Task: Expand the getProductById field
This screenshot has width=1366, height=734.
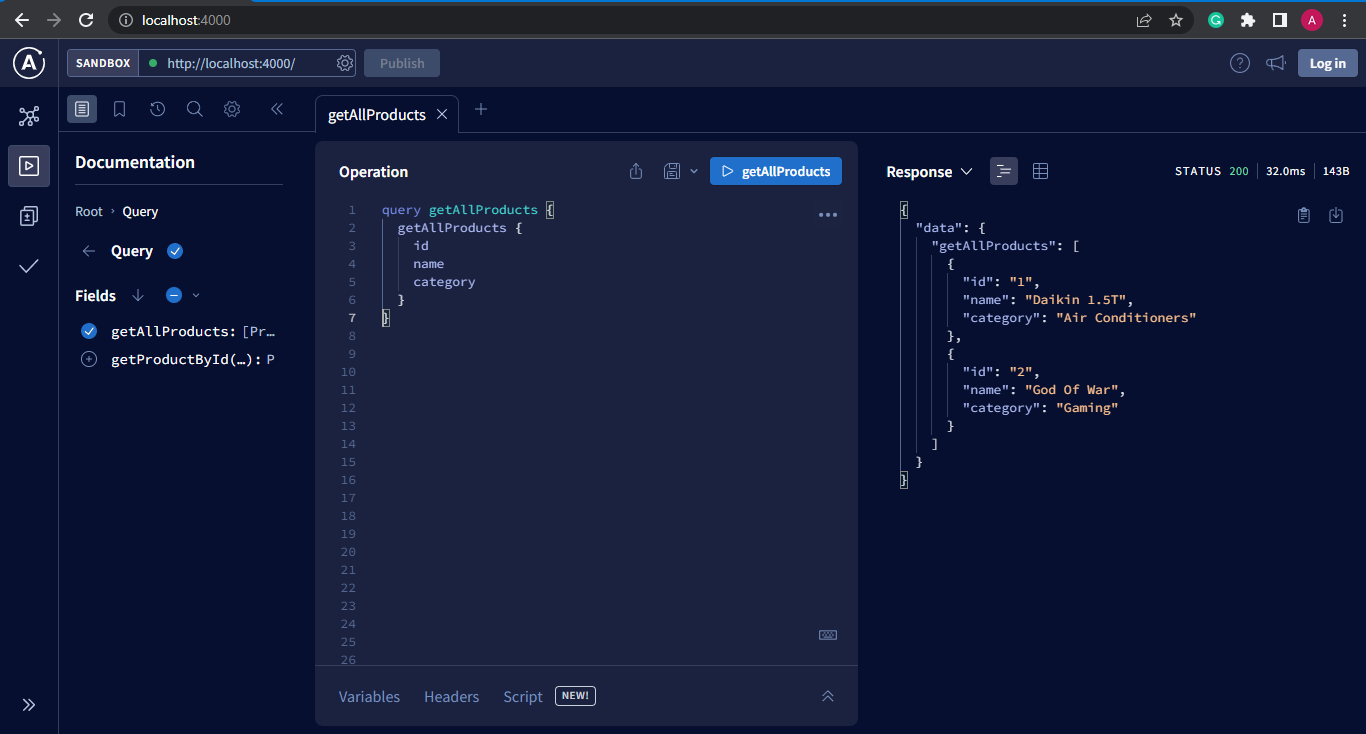Action: pyautogui.click(x=88, y=359)
